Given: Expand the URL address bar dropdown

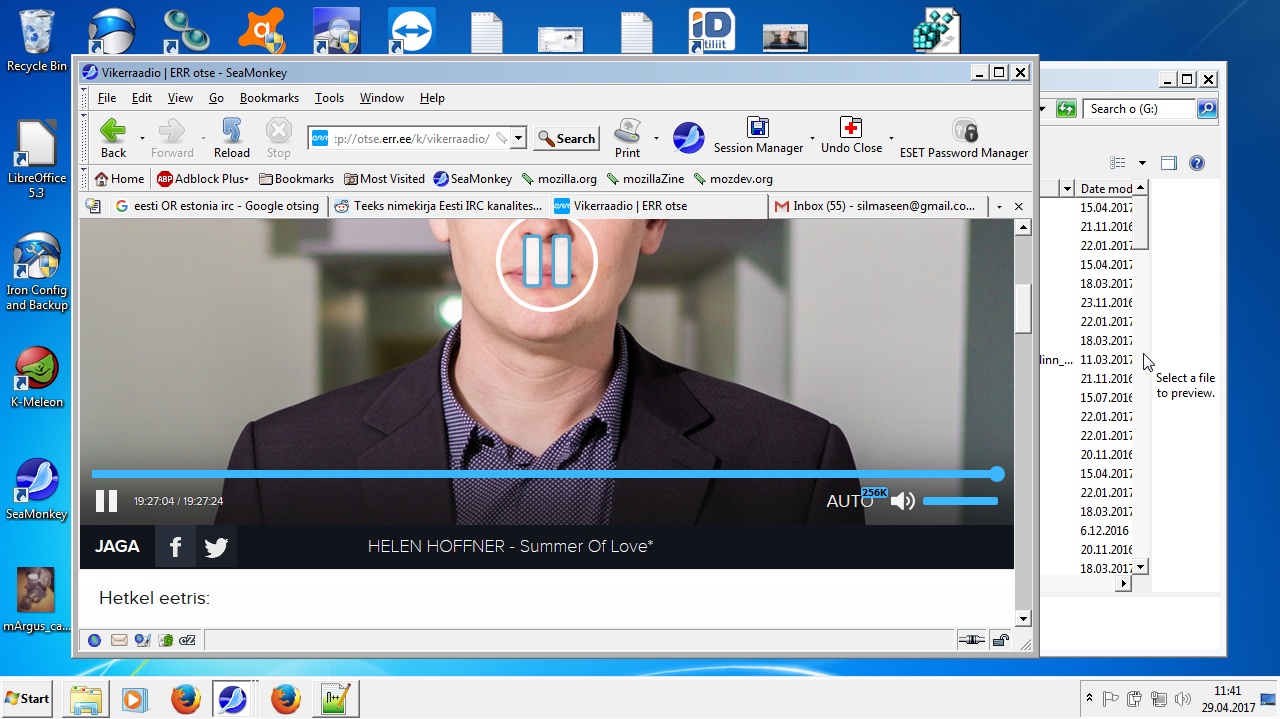Looking at the screenshot, I should pyautogui.click(x=518, y=139).
